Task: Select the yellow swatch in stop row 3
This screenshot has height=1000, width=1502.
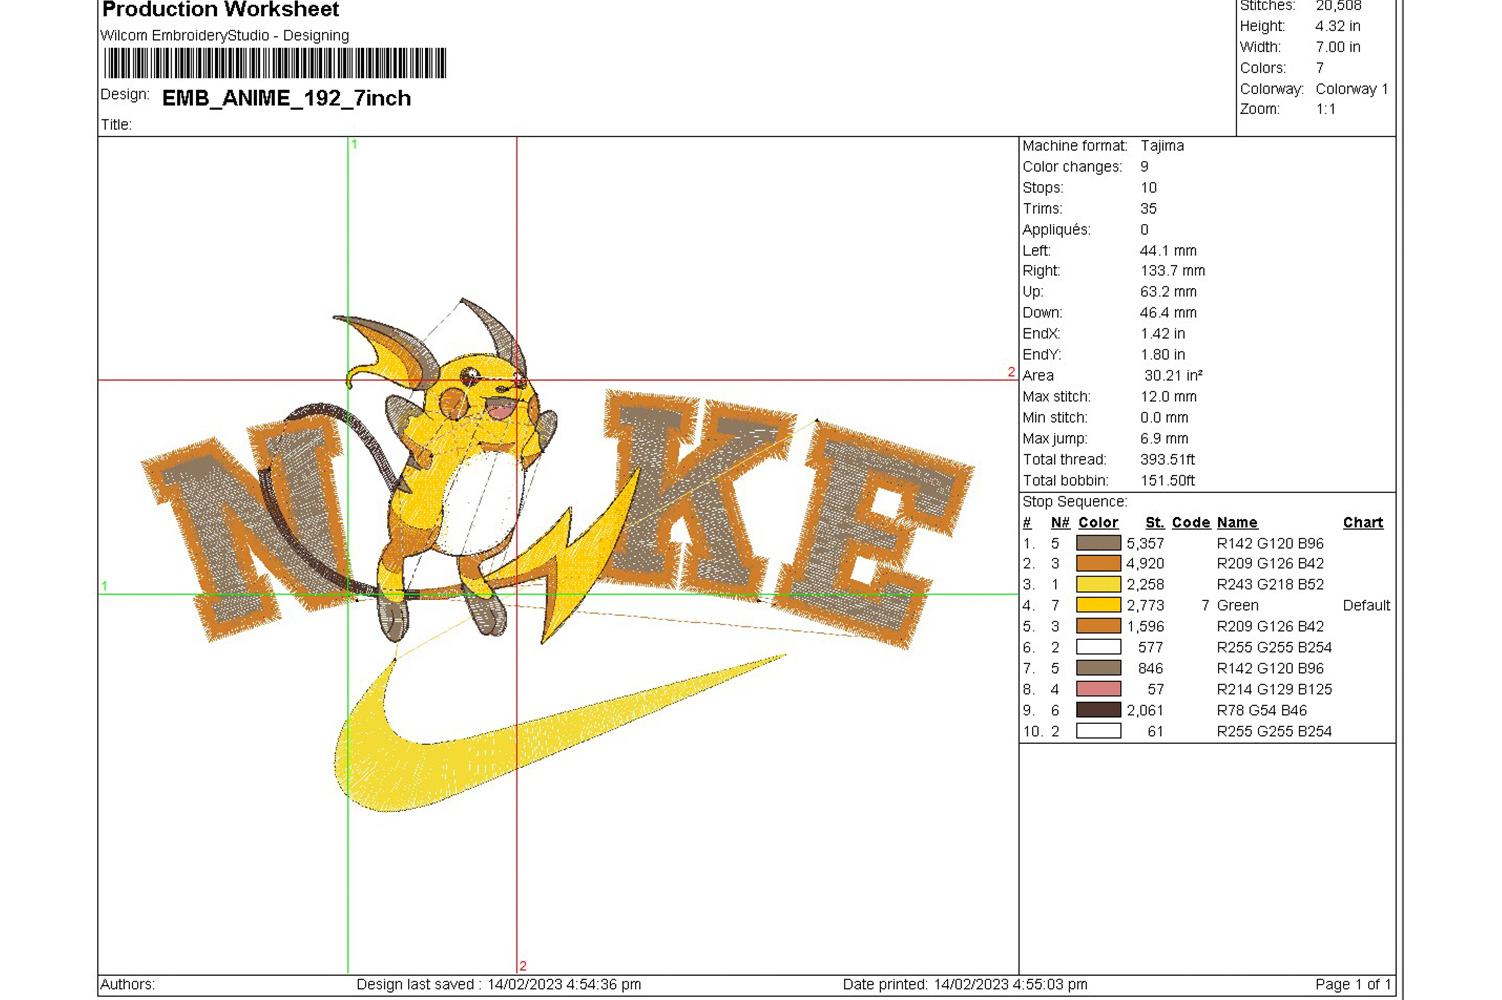Action: click(1098, 585)
